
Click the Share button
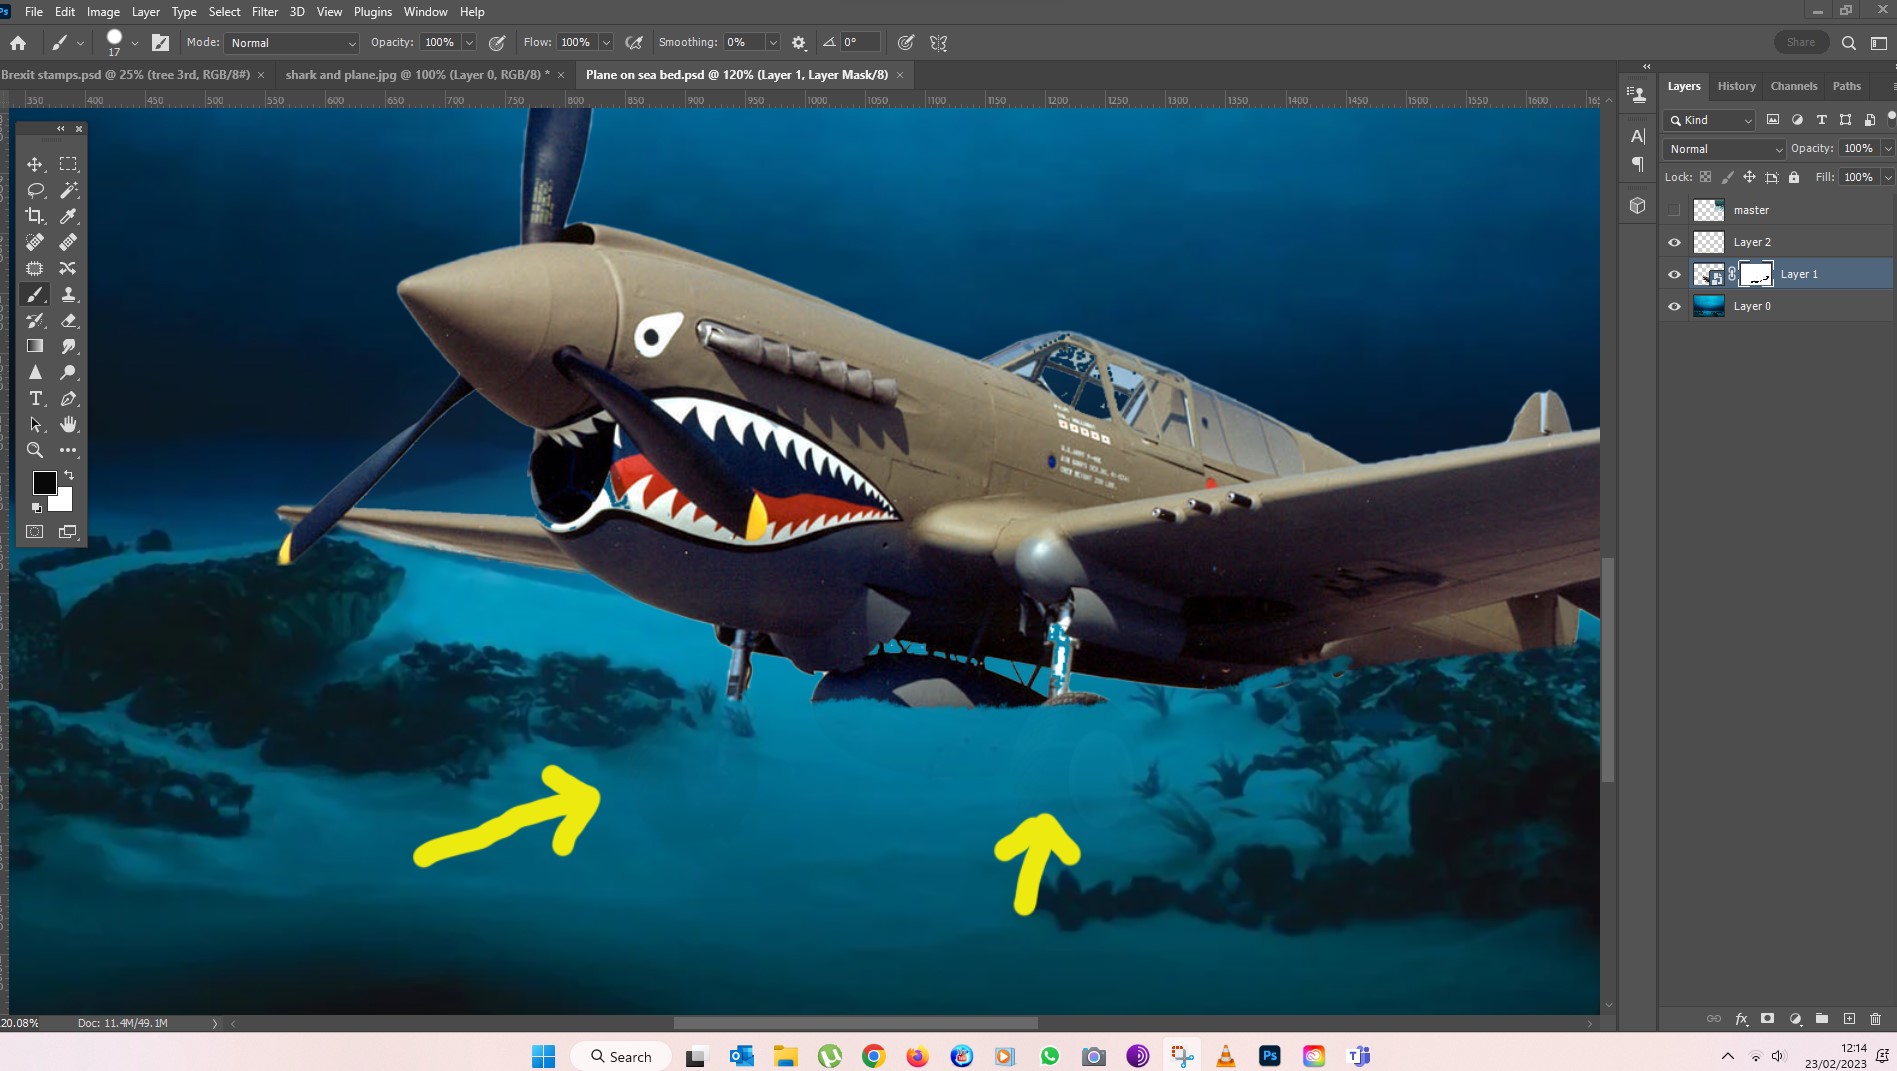[1800, 42]
